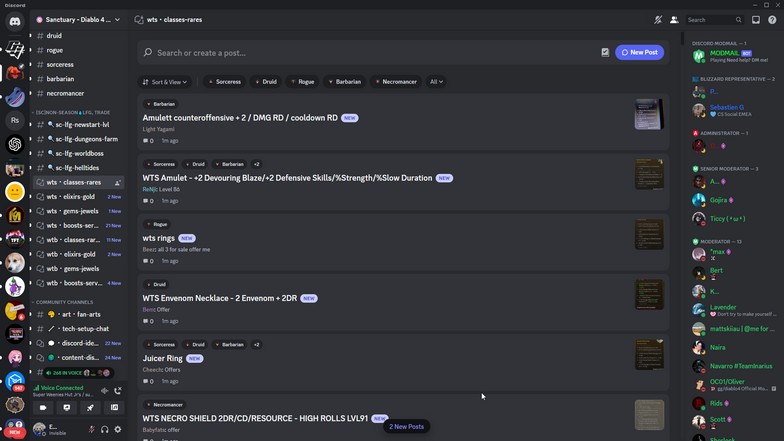Click the add-member icon on wts classes-rares
This screenshot has height=441, width=784.
coord(118,182)
